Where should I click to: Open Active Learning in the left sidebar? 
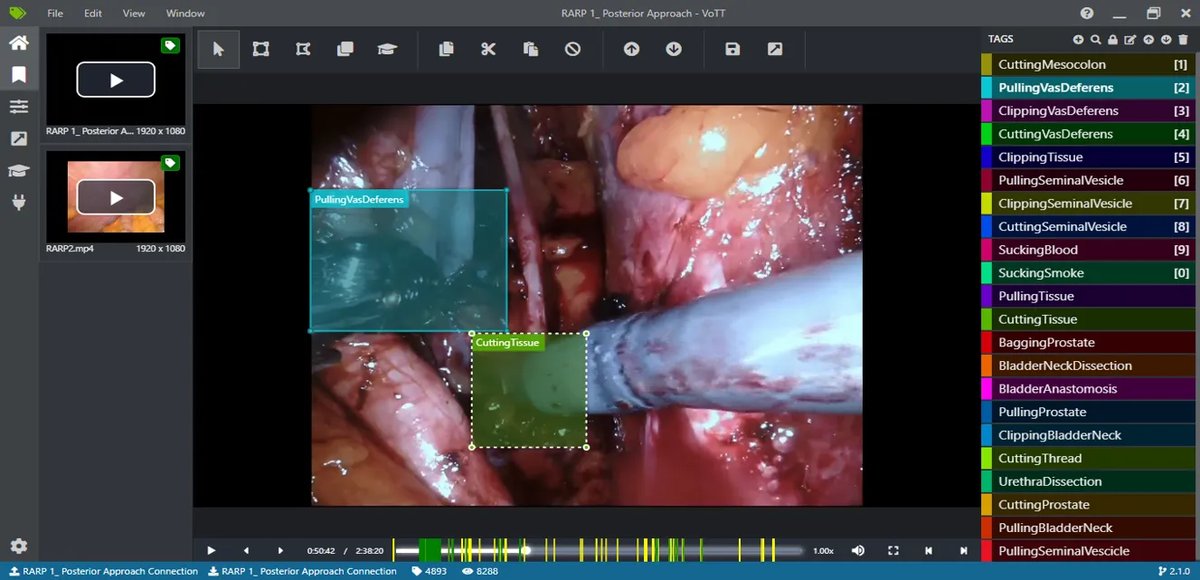pos(18,171)
